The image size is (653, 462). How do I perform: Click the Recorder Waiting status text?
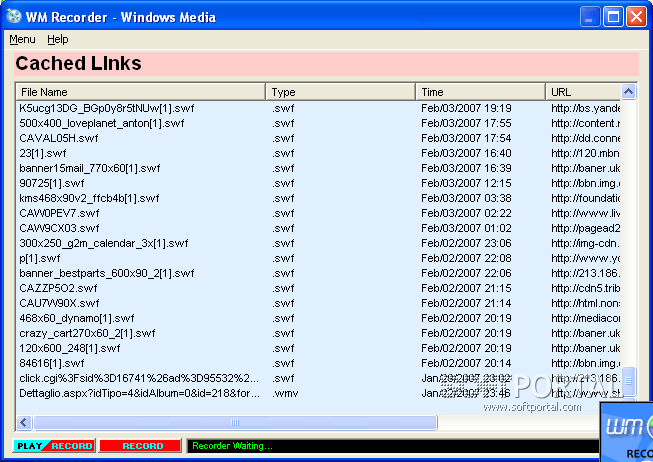232,446
